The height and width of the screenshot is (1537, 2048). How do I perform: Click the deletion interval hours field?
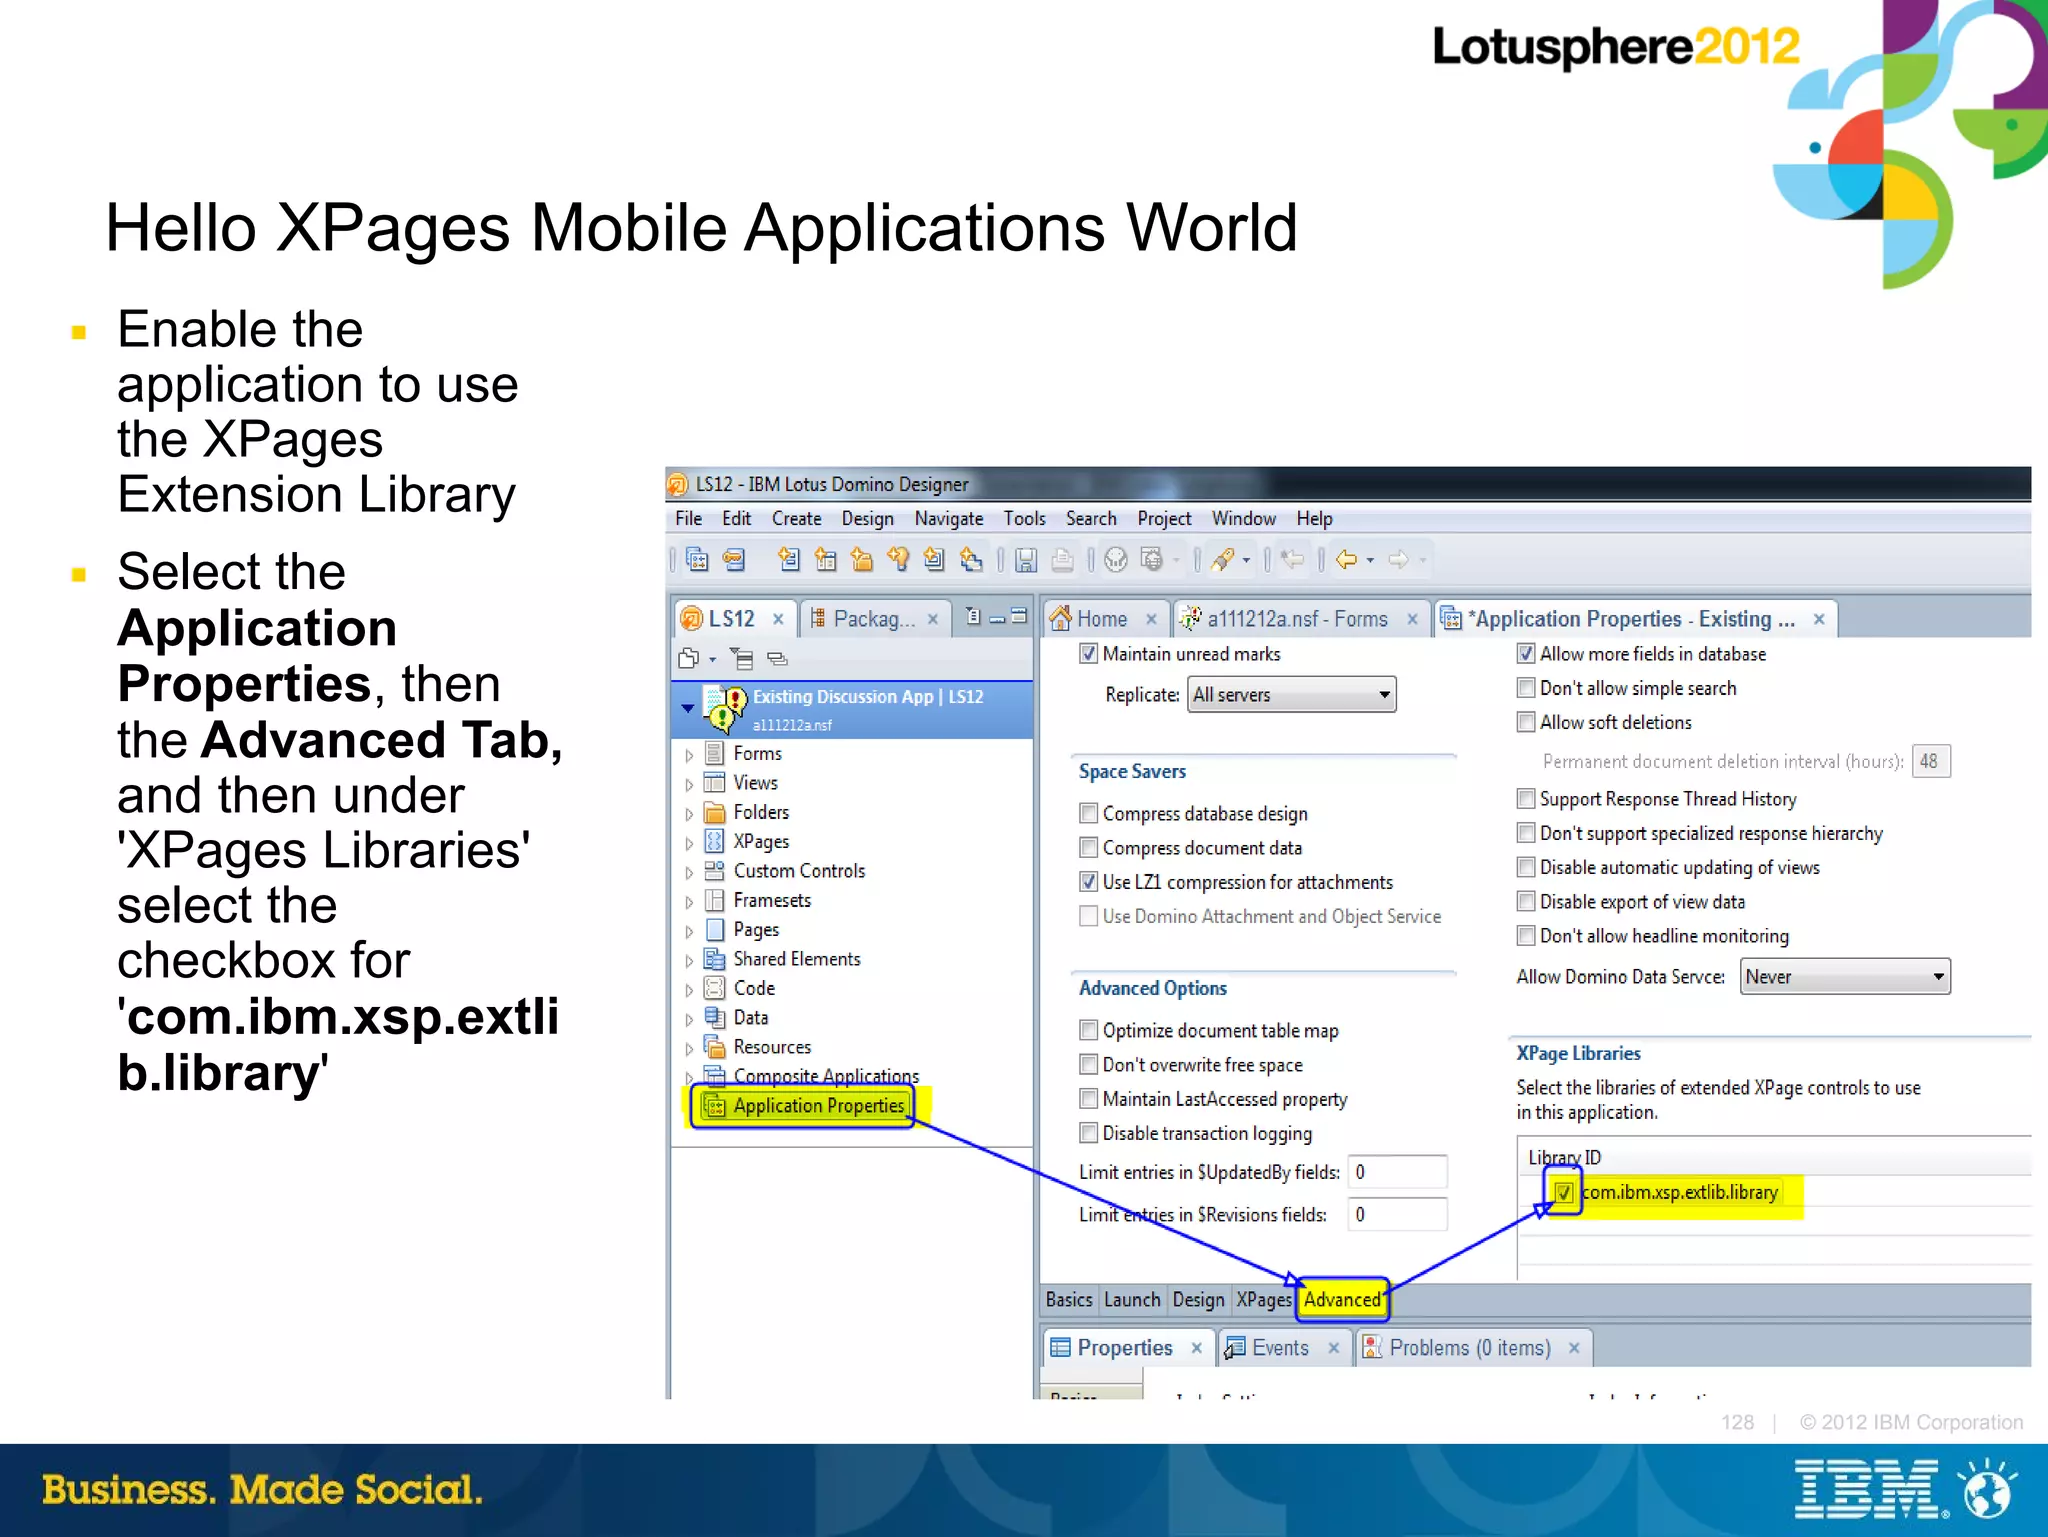click(x=1930, y=761)
